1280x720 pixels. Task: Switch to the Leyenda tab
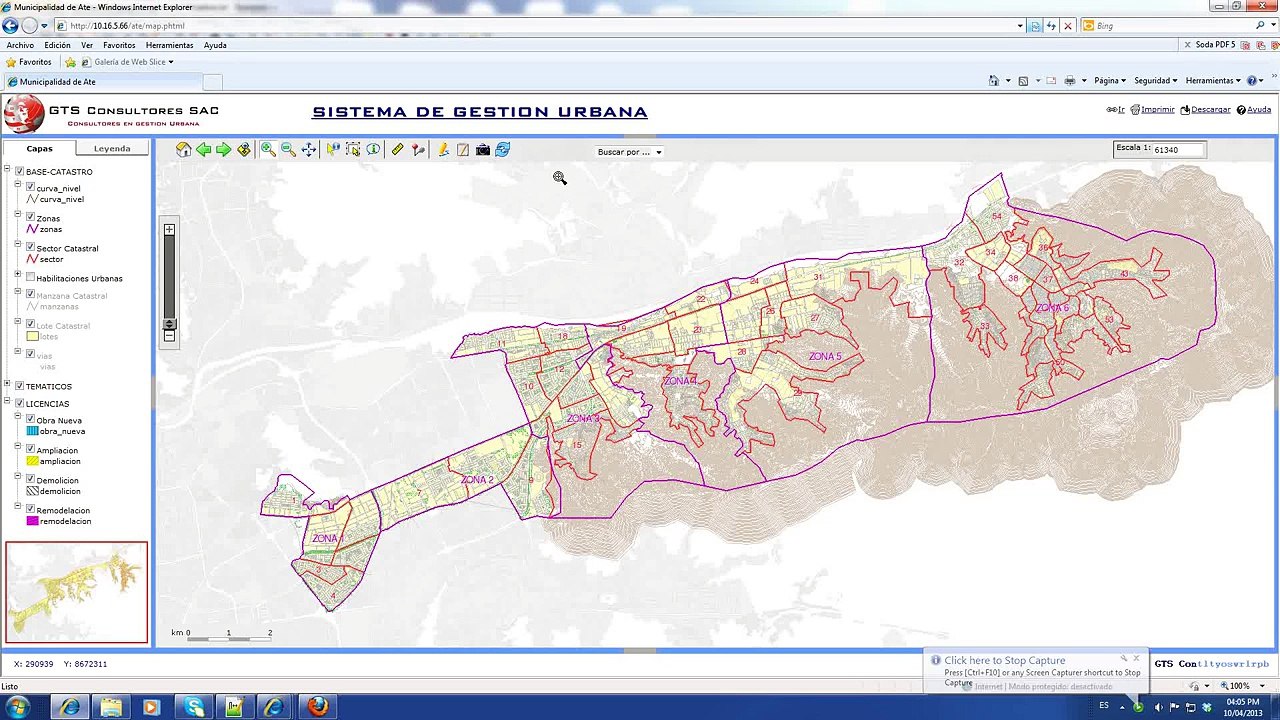pos(112,148)
